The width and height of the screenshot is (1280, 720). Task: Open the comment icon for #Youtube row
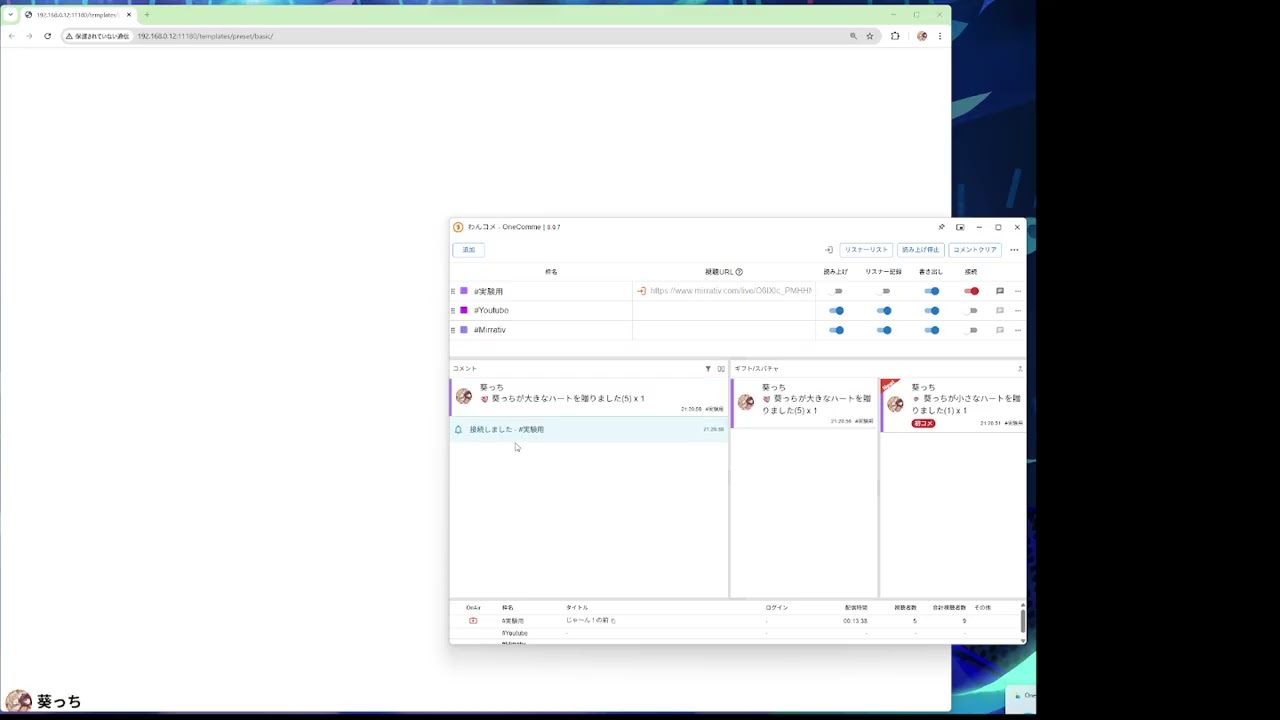coord(1000,310)
